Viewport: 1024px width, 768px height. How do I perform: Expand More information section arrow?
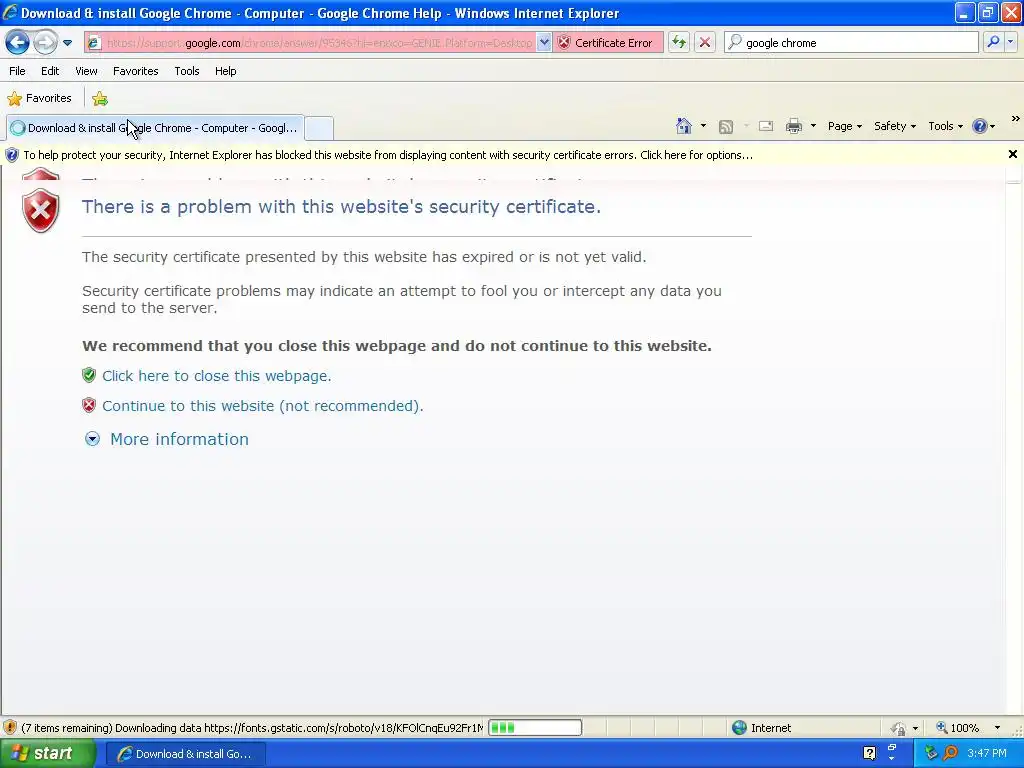click(x=92, y=439)
